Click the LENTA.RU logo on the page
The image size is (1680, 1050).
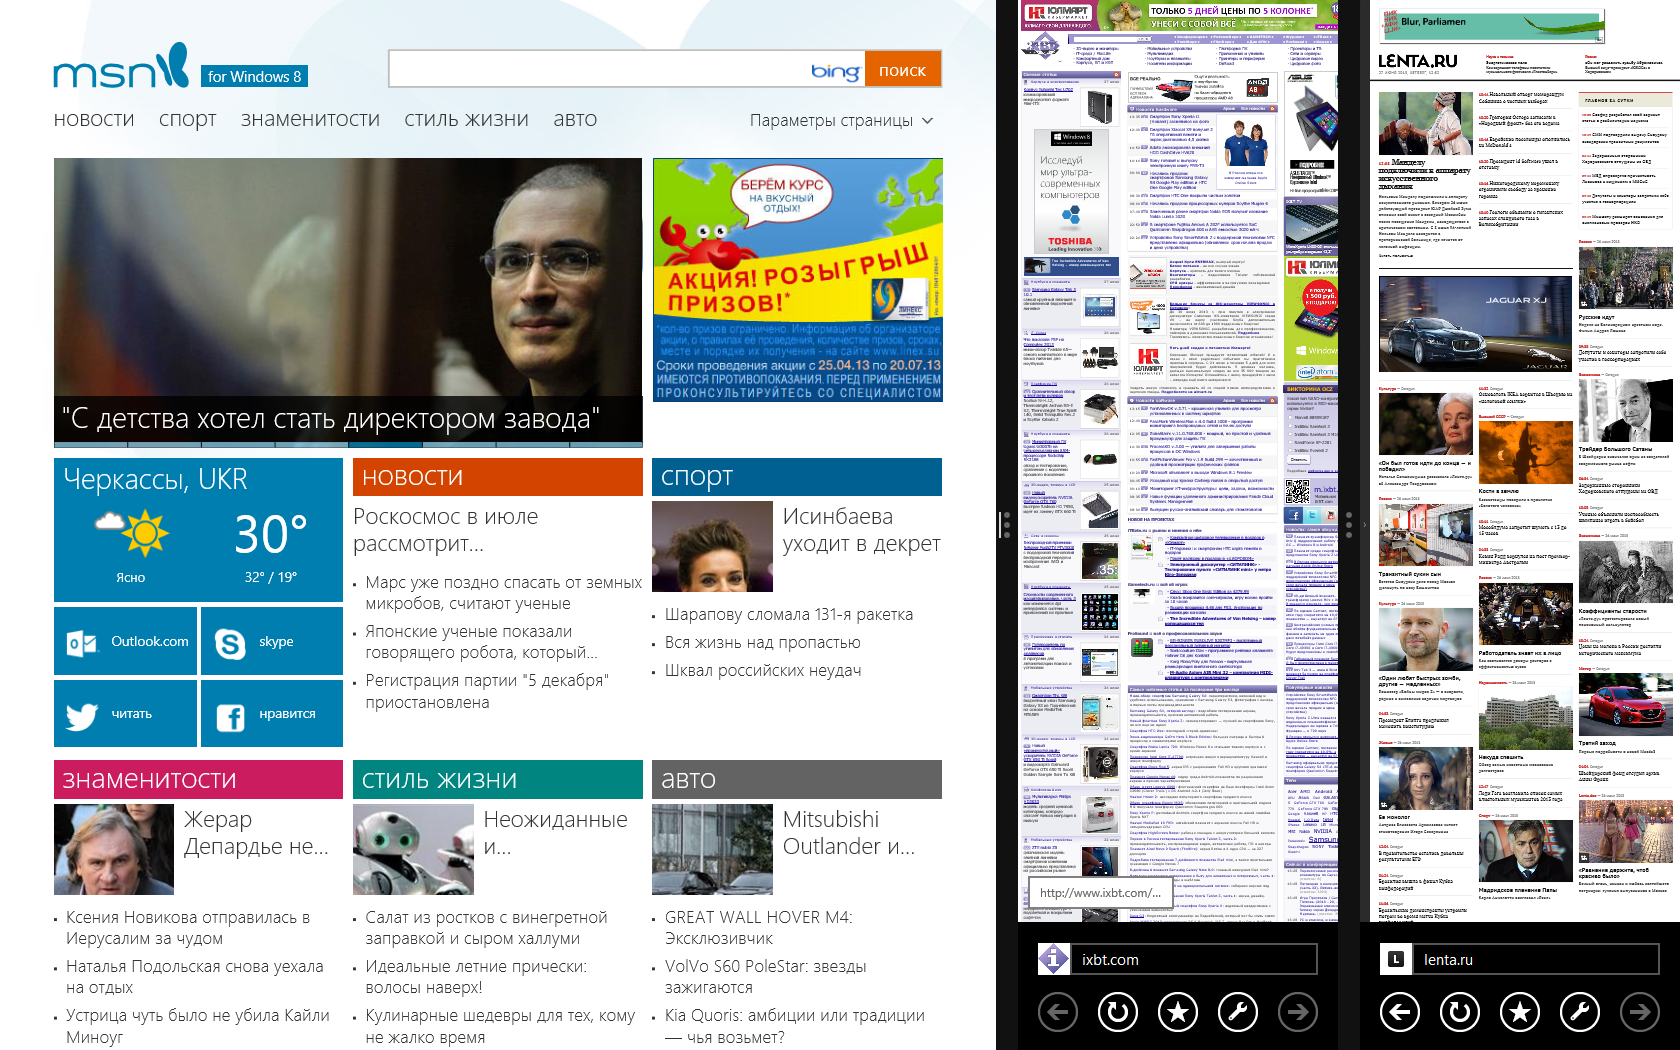click(1417, 61)
